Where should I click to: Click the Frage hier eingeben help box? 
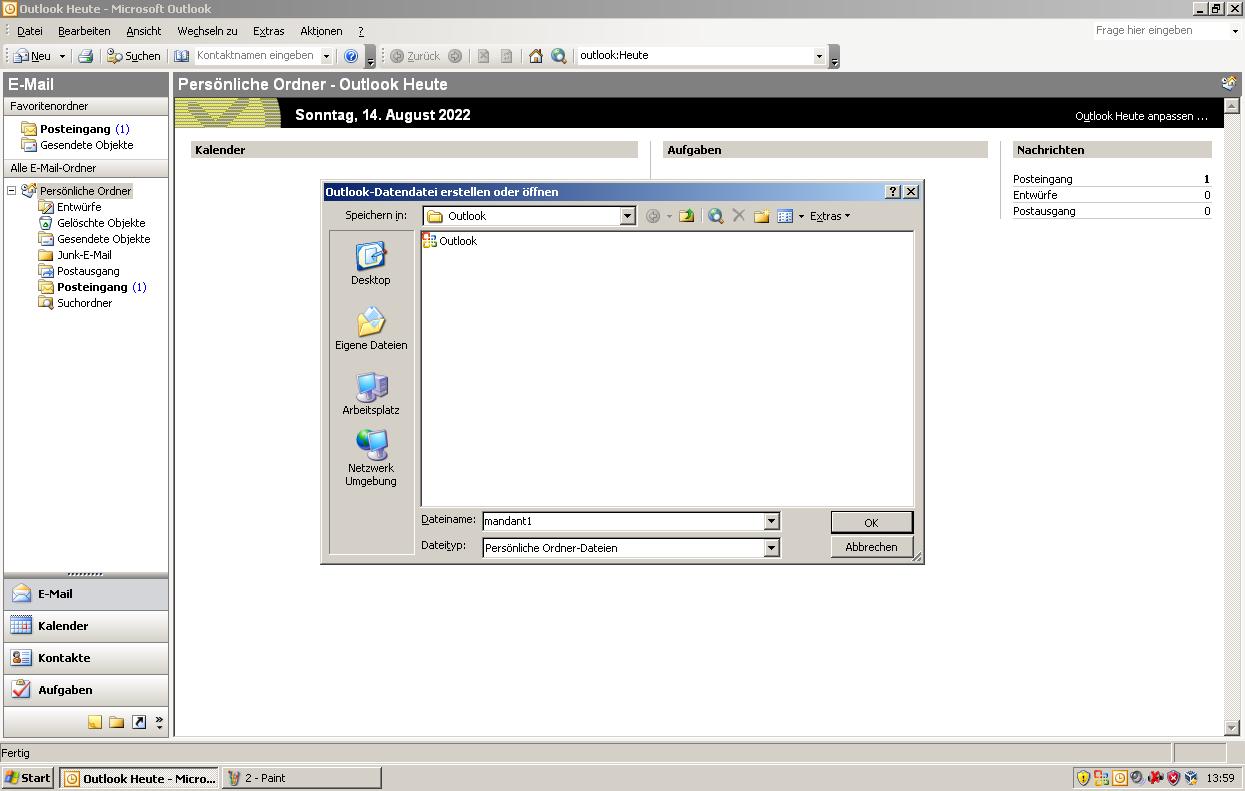click(1160, 31)
